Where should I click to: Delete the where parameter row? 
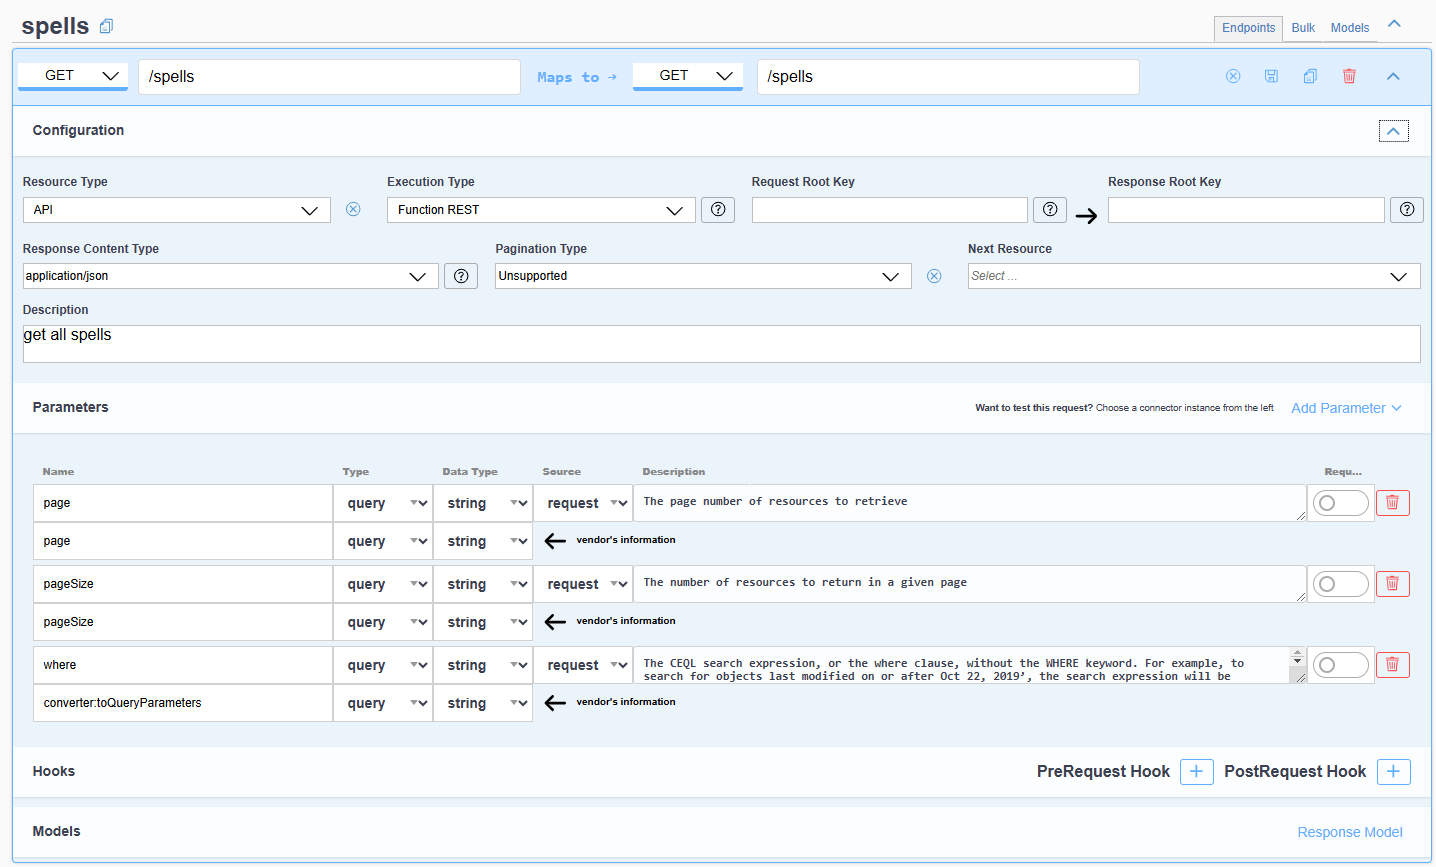click(x=1392, y=664)
